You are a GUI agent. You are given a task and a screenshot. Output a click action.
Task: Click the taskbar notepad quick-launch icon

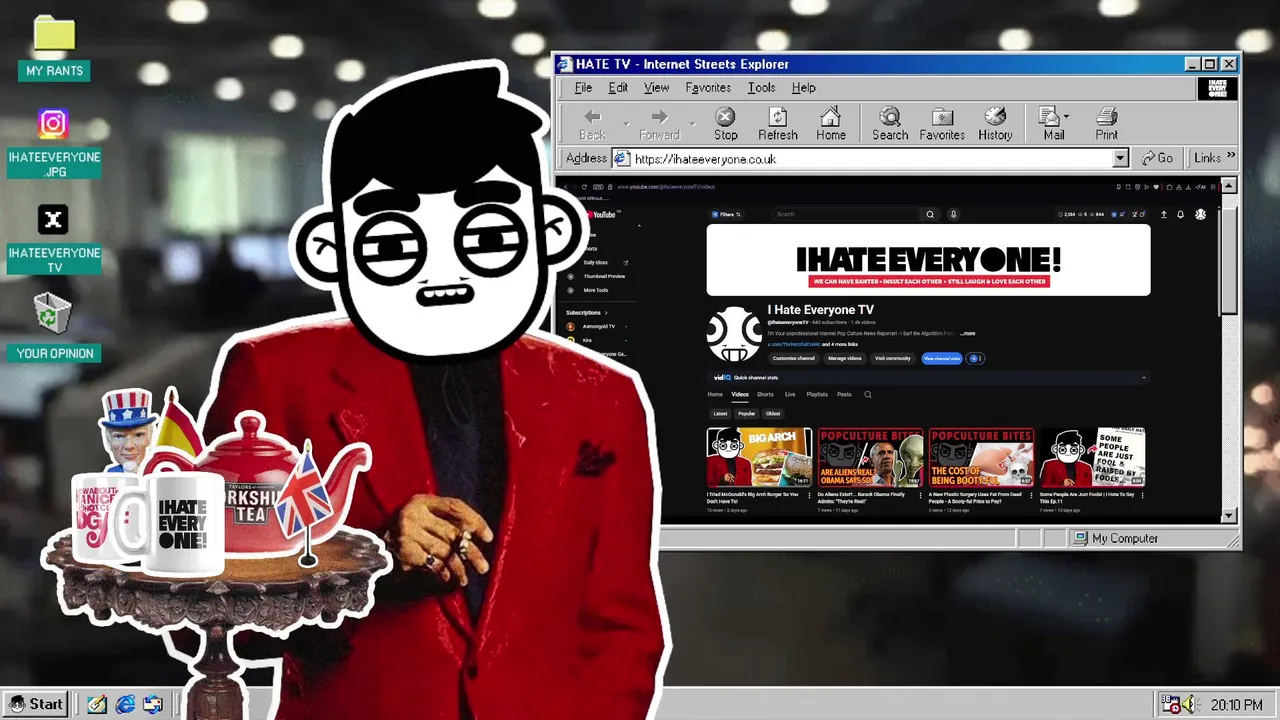(96, 704)
